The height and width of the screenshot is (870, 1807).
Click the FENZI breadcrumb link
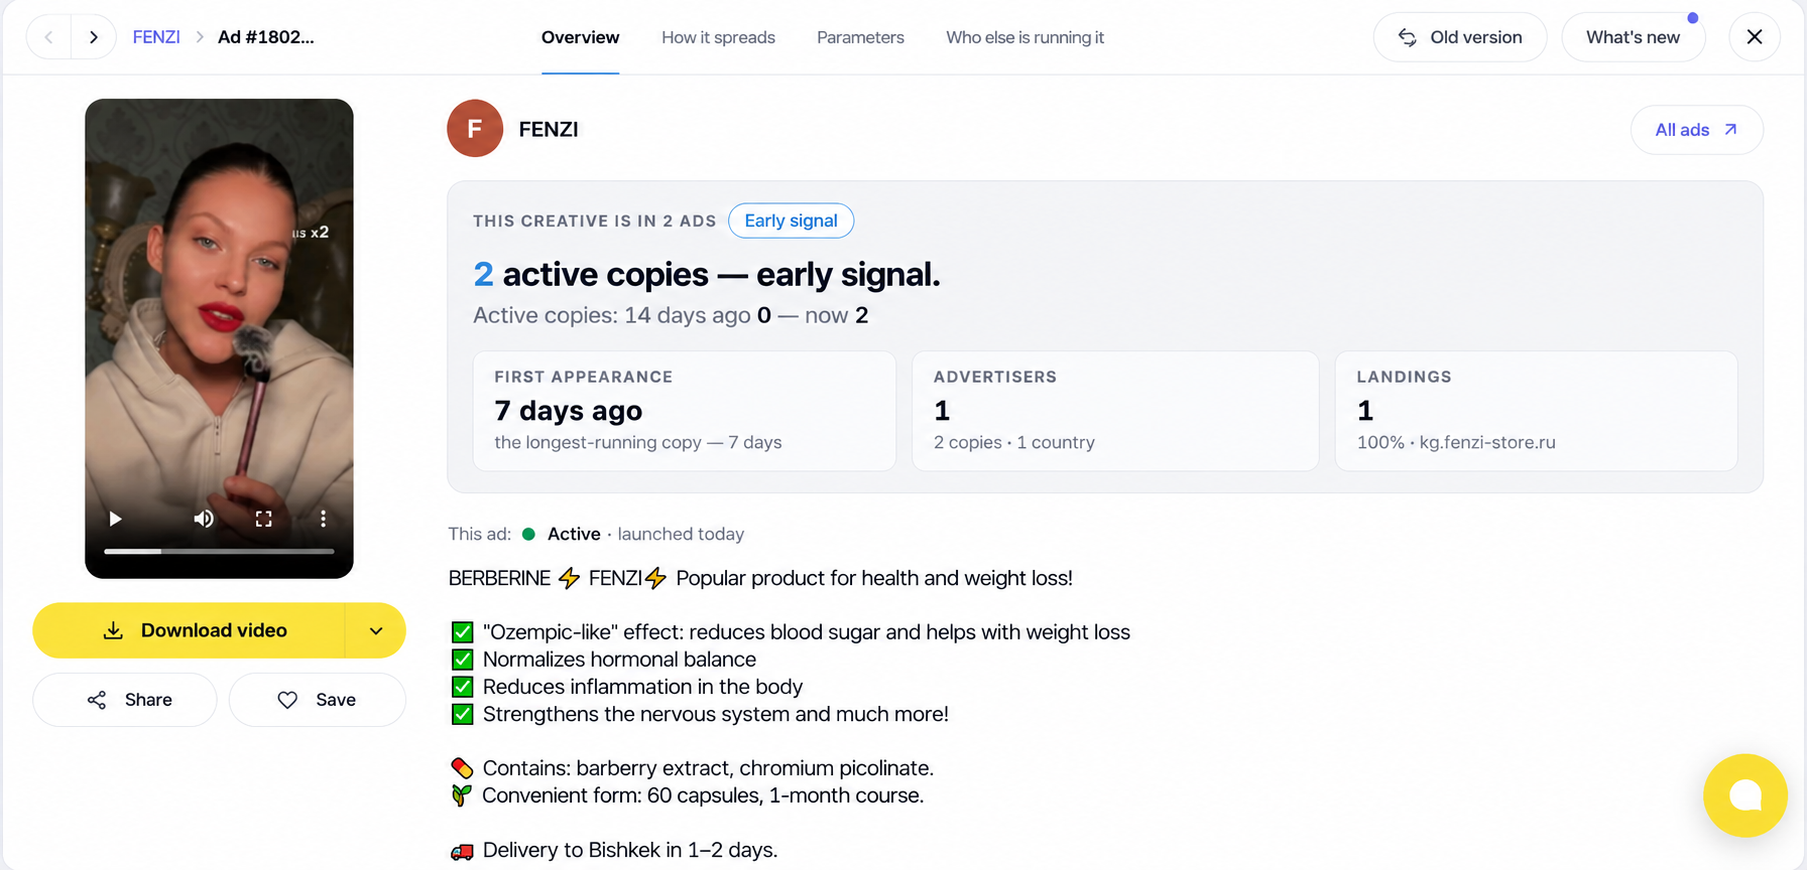pos(157,37)
